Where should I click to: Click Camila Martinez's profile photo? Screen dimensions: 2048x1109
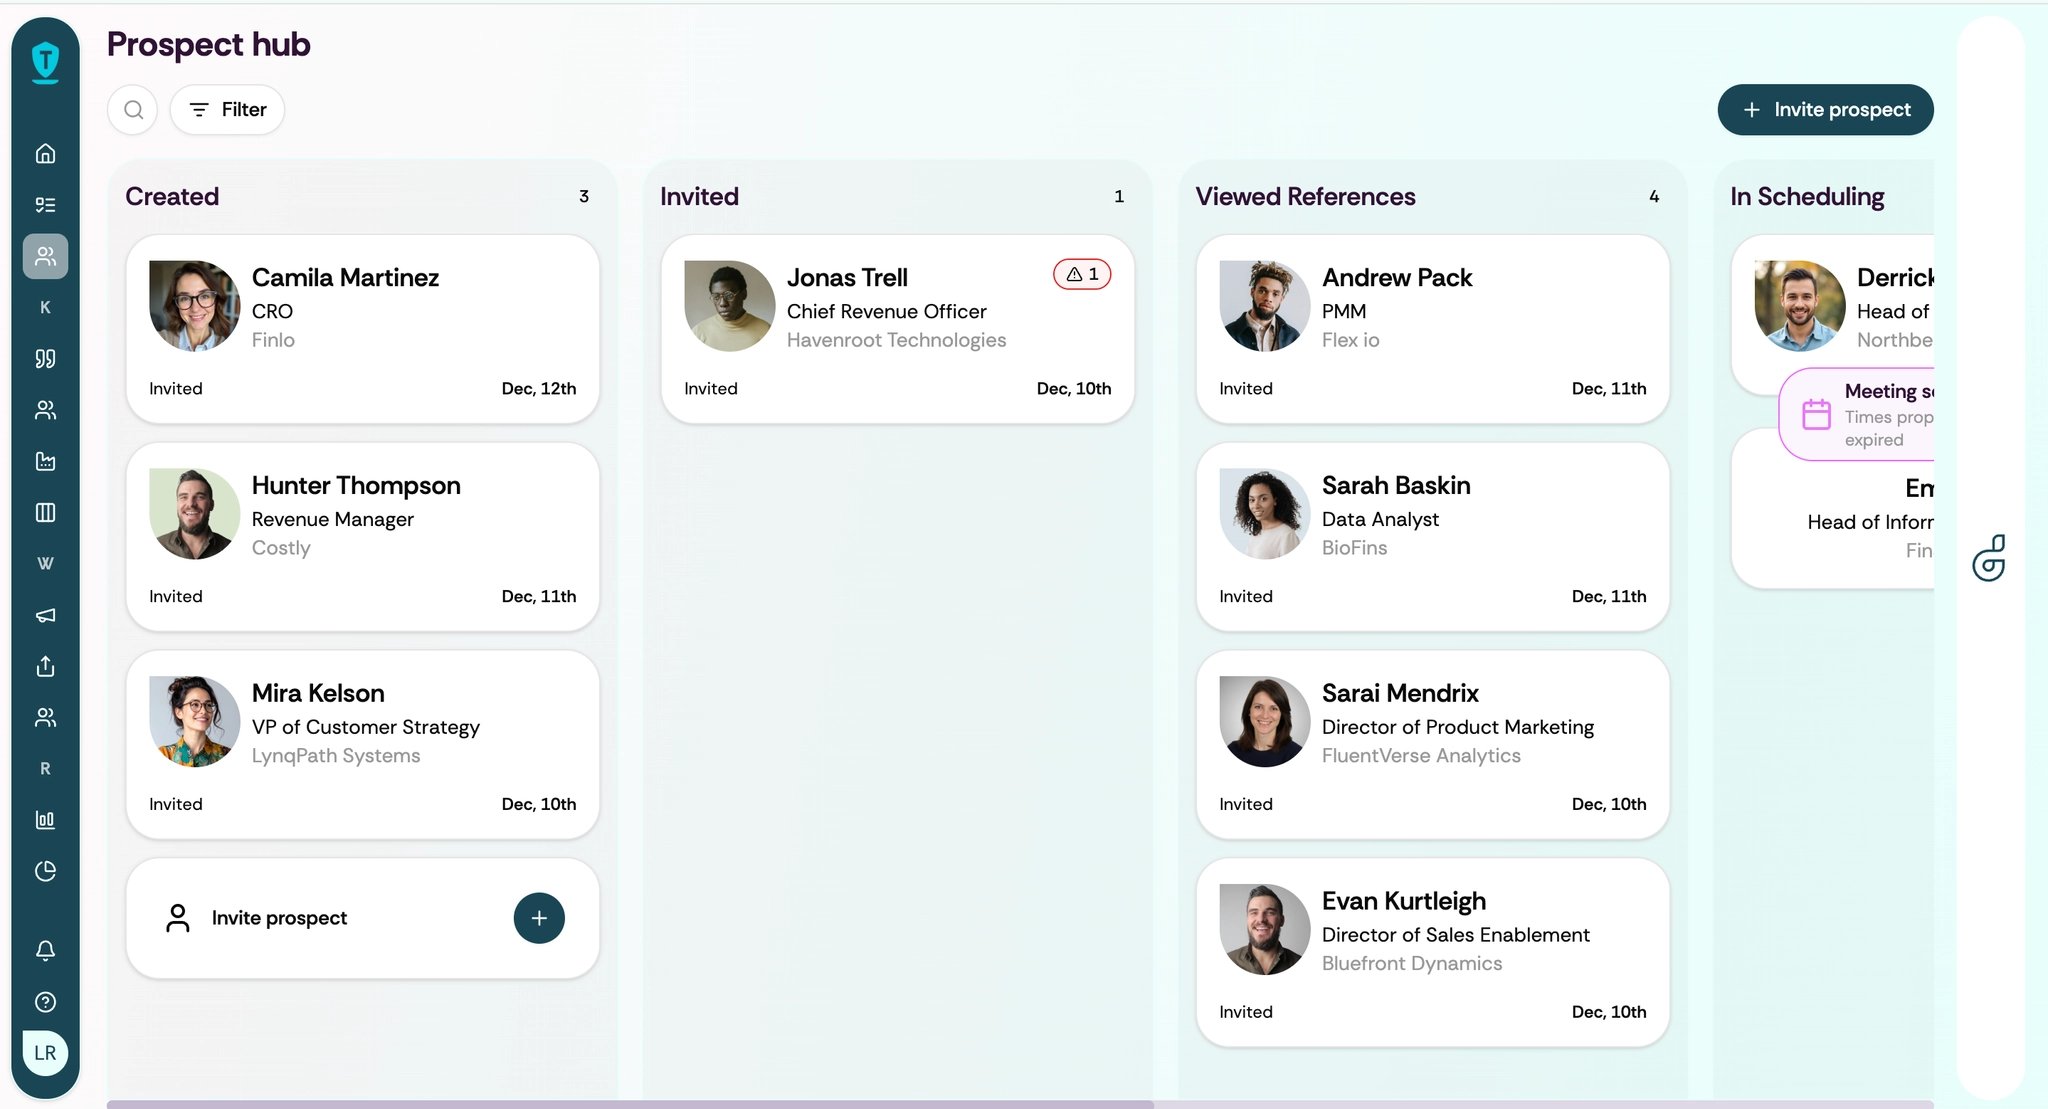[x=194, y=306]
